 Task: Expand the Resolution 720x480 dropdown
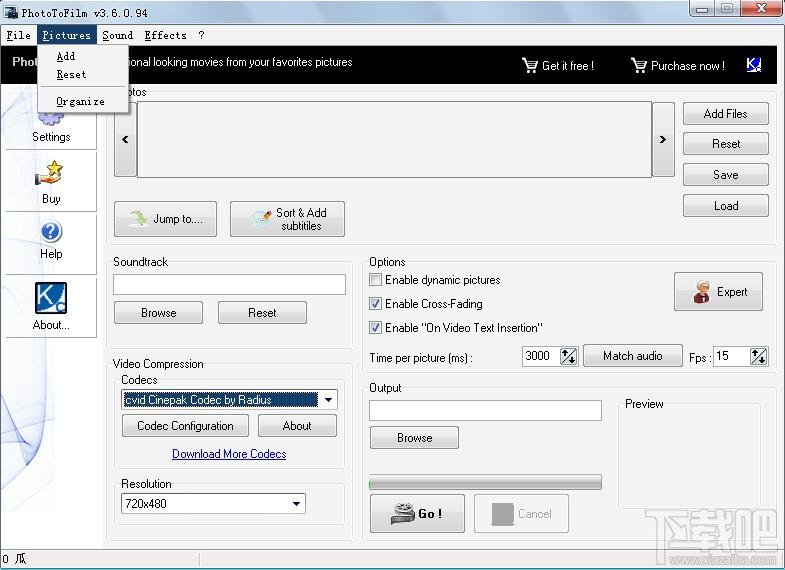tap(296, 503)
